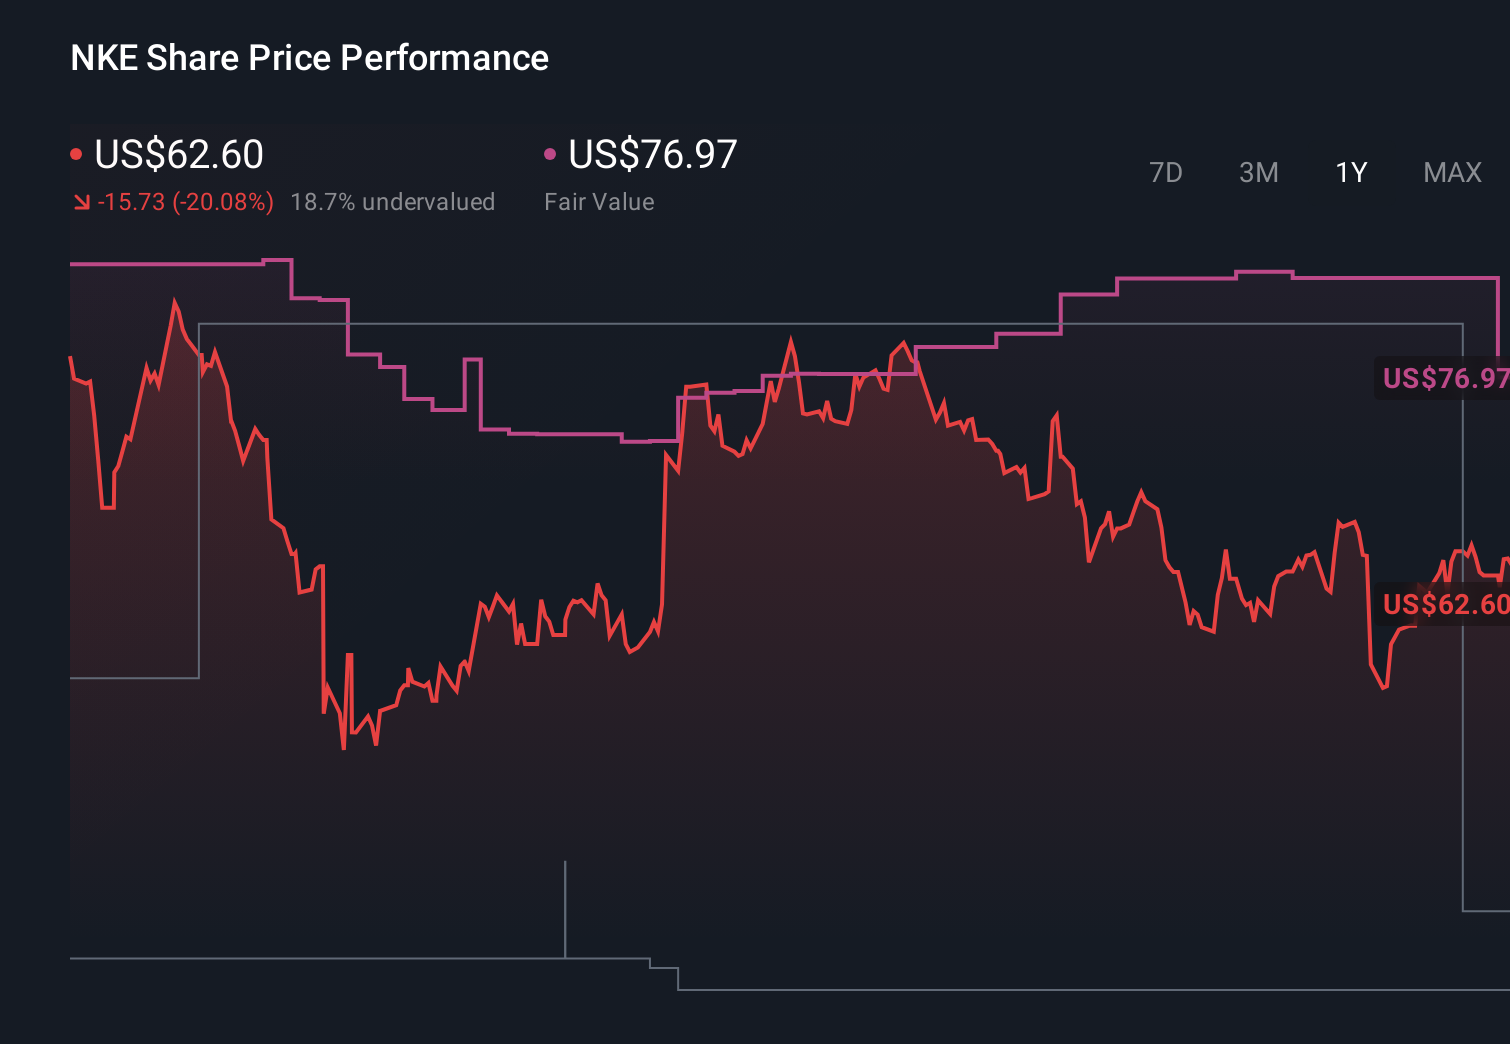Click the -15.73 (-20.08%) change text

(187, 201)
